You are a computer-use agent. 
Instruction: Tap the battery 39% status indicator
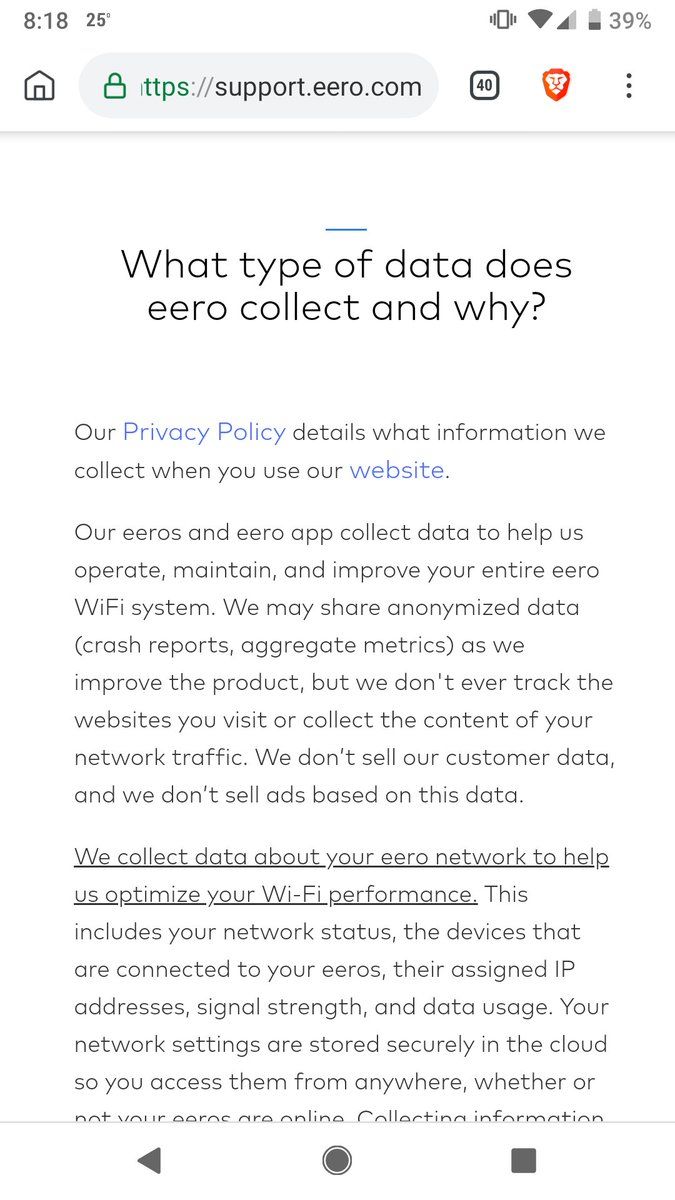click(619, 20)
